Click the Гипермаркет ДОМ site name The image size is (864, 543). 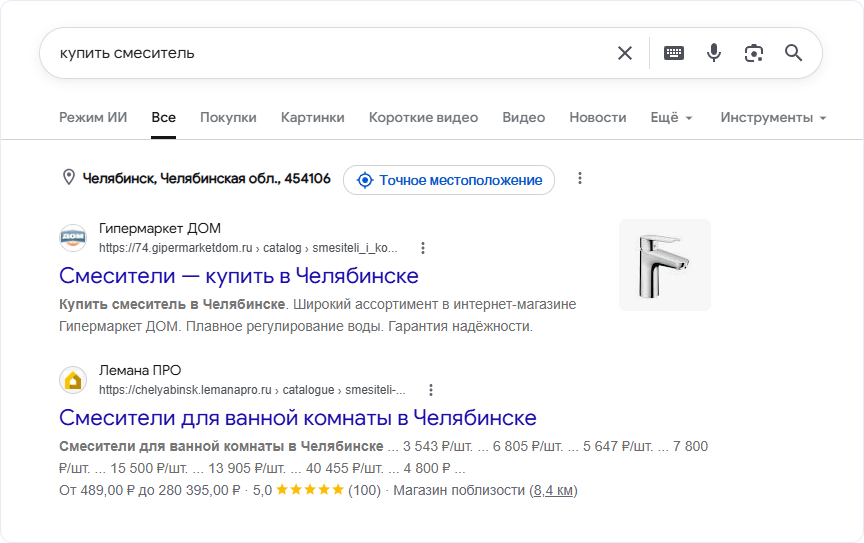pos(160,228)
